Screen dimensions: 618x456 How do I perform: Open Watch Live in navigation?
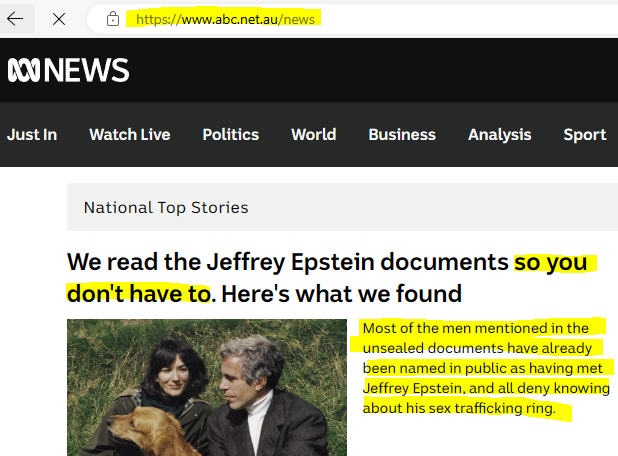(130, 135)
